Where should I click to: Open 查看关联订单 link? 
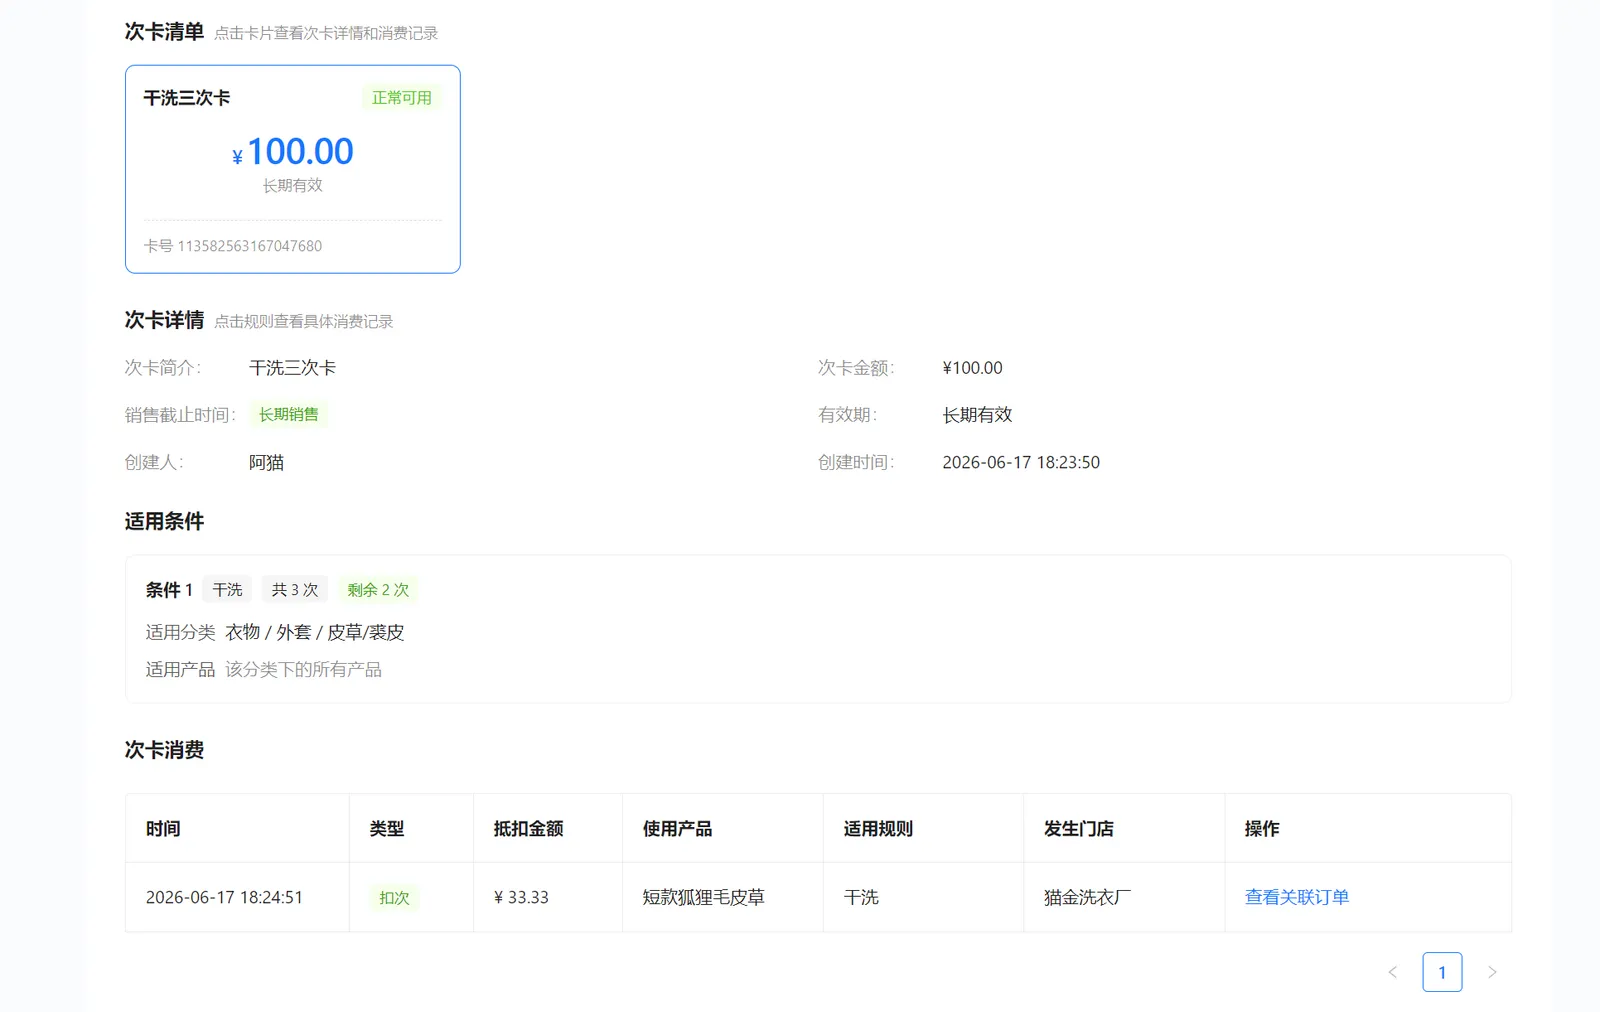pyautogui.click(x=1296, y=897)
